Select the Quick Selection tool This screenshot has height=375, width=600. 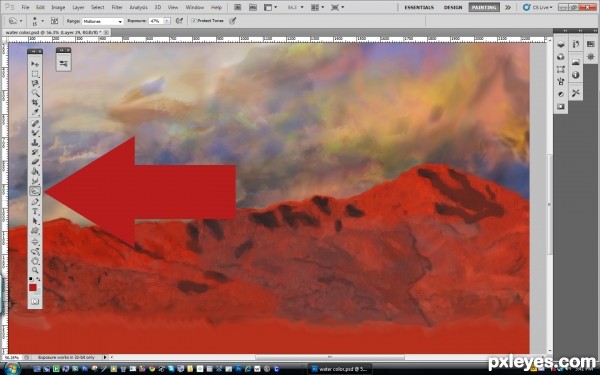click(x=35, y=93)
